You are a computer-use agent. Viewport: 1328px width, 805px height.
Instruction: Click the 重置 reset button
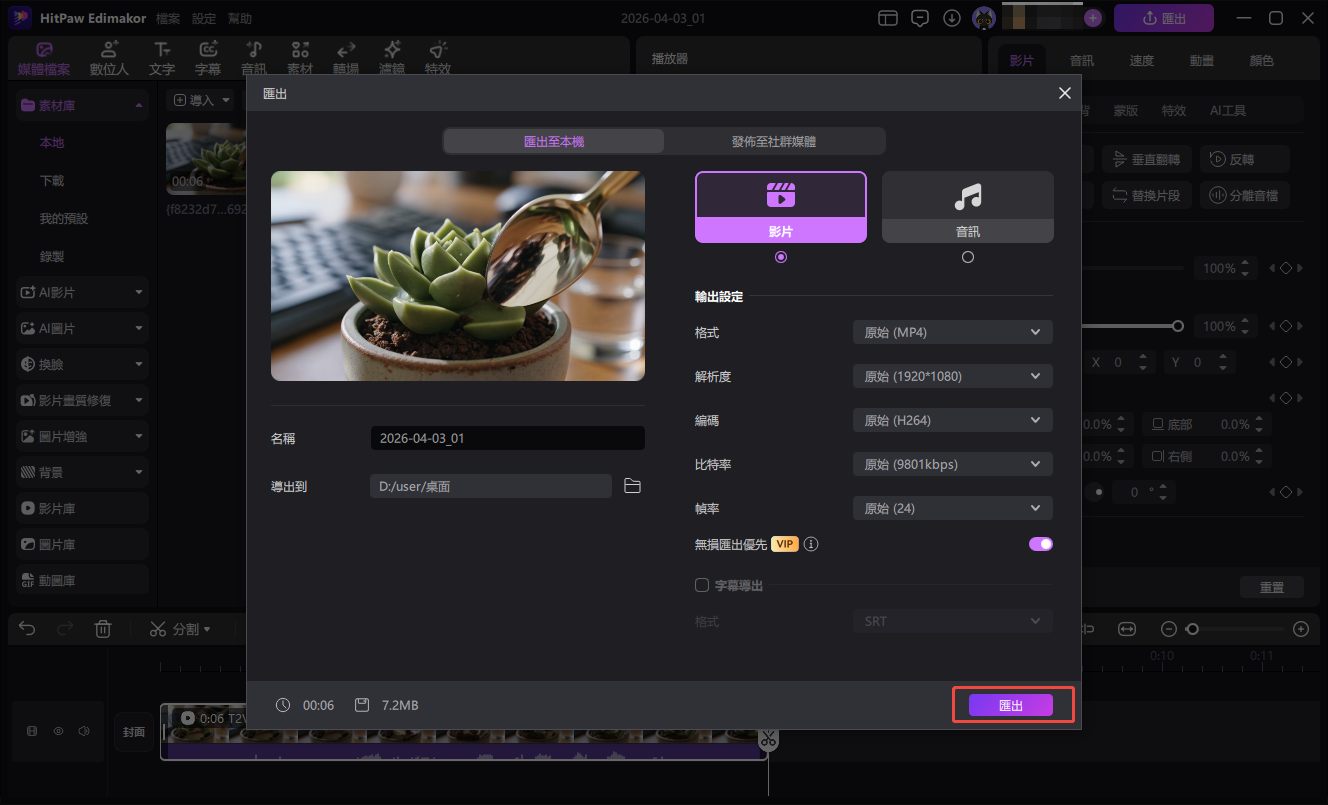coord(1271,587)
